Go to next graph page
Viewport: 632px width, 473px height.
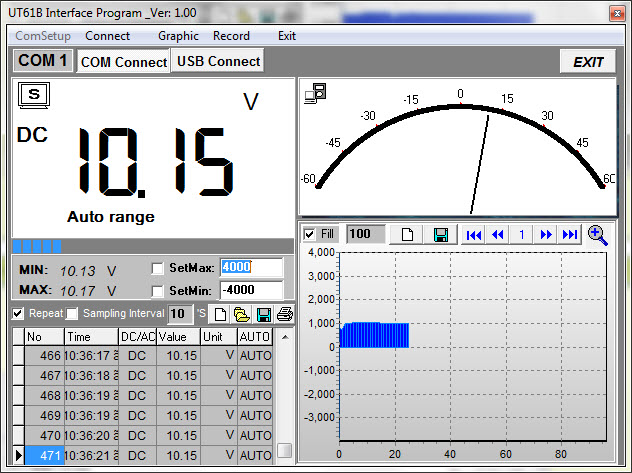(546, 234)
